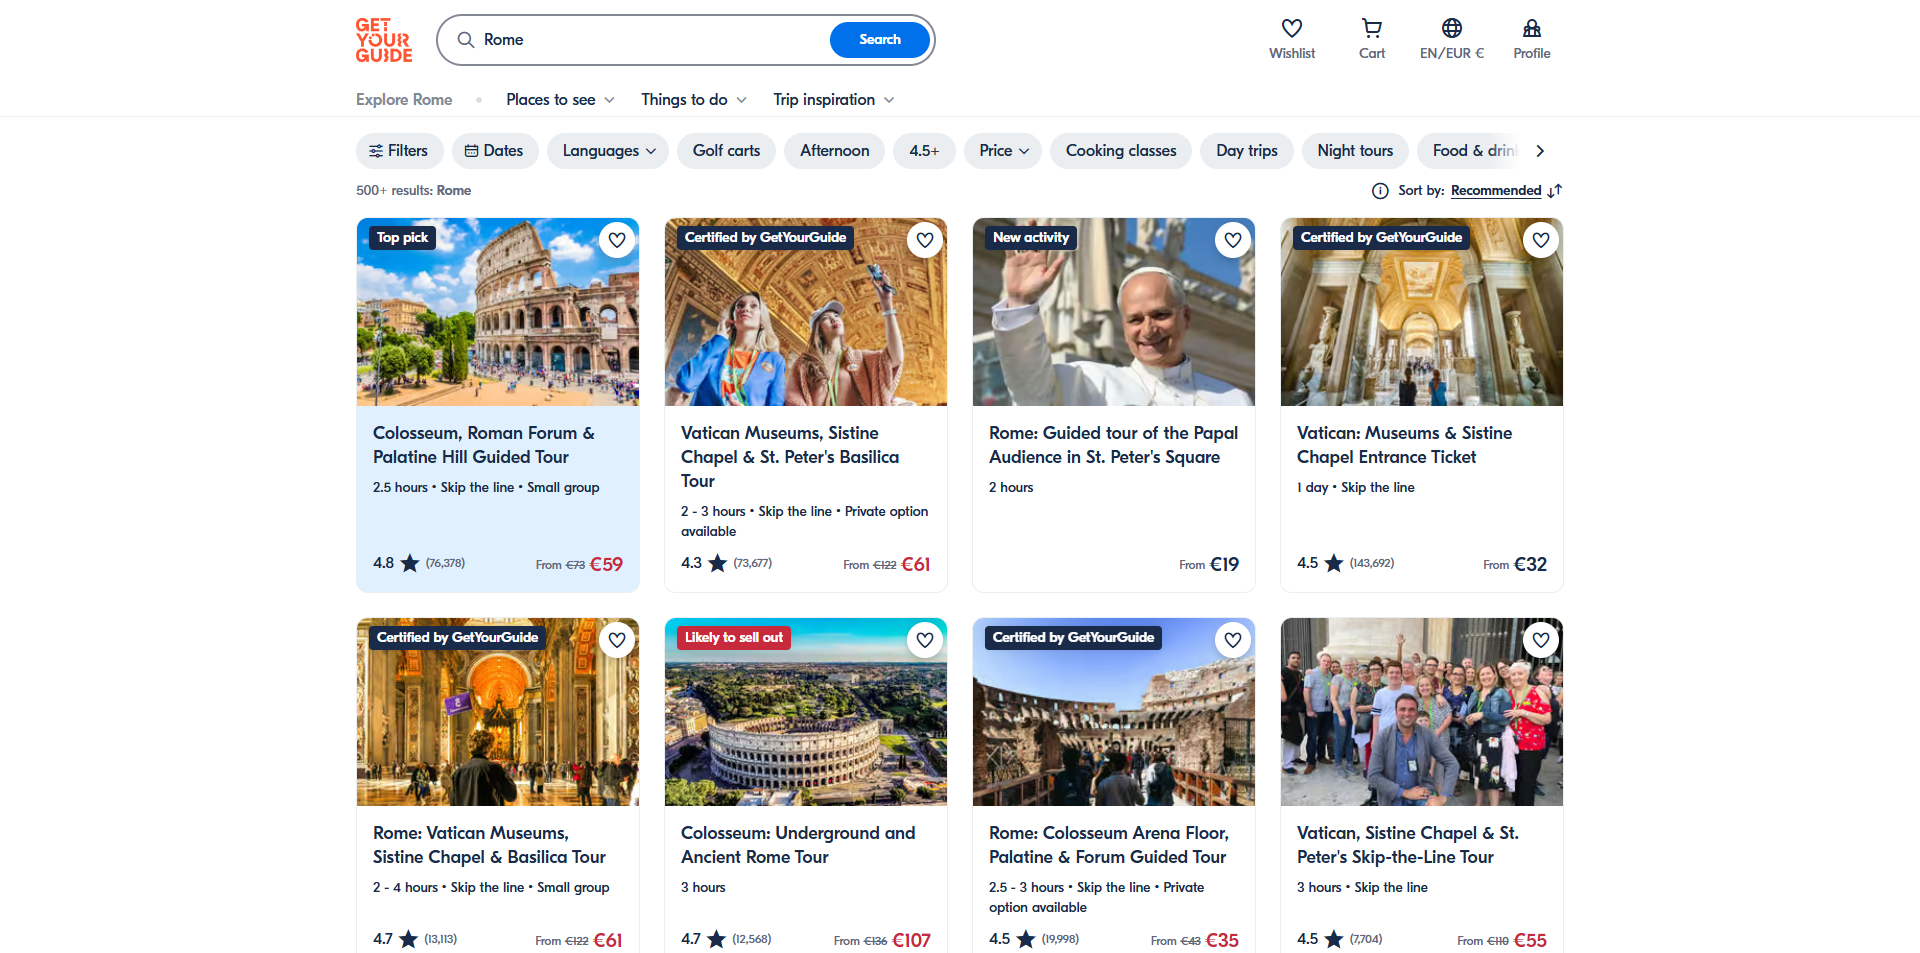Wishlist the Colosseum, Roman Forum & Palatine Hill tour
The width and height of the screenshot is (1920, 953).
(617, 240)
